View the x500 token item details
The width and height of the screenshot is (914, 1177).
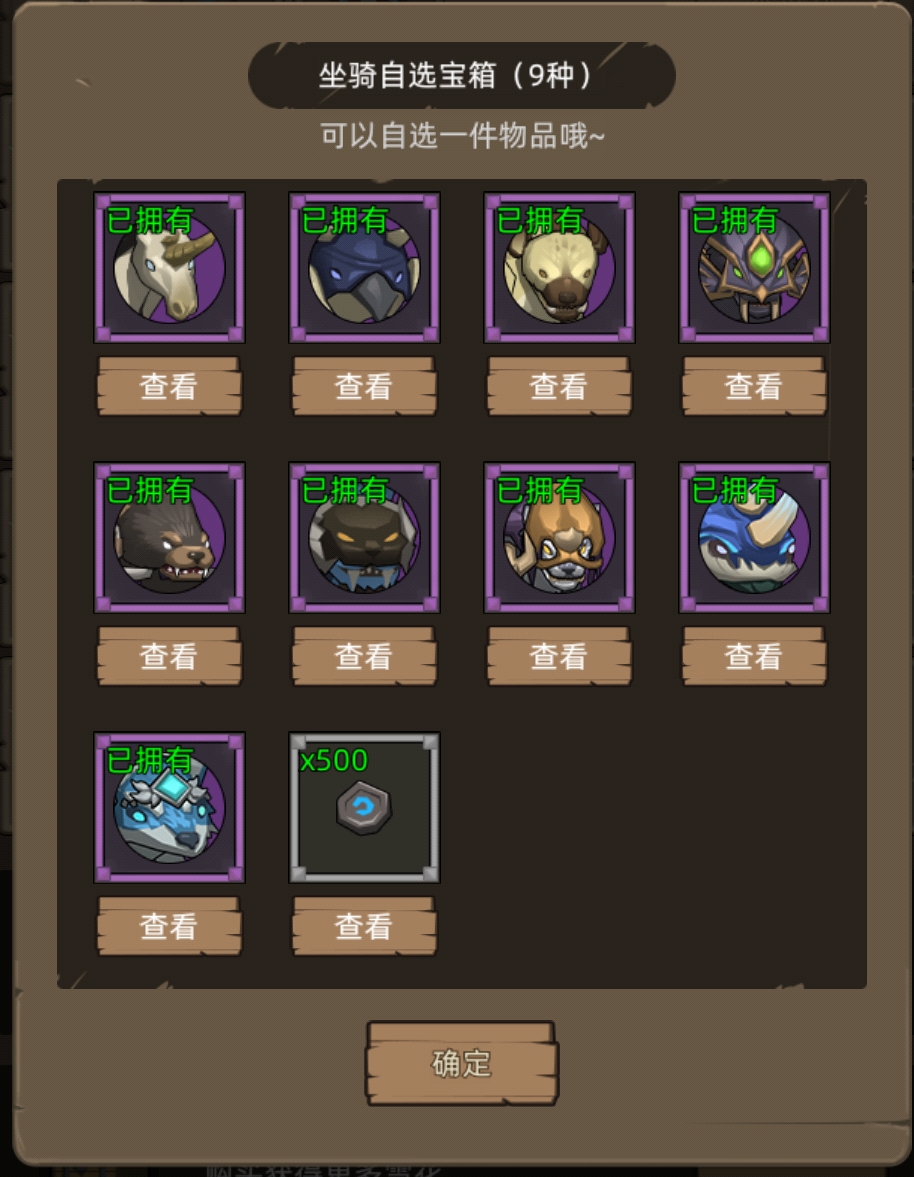(x=364, y=926)
